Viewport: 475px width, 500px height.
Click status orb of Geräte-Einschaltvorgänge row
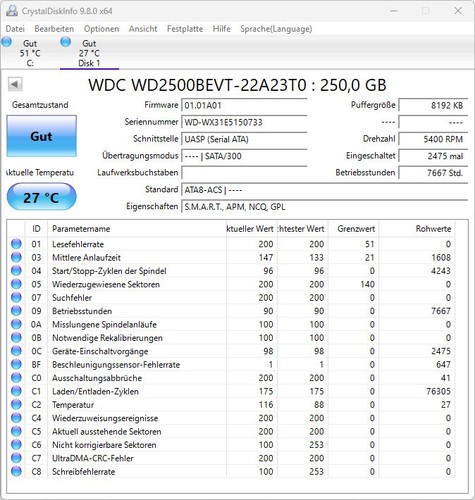[x=16, y=351]
